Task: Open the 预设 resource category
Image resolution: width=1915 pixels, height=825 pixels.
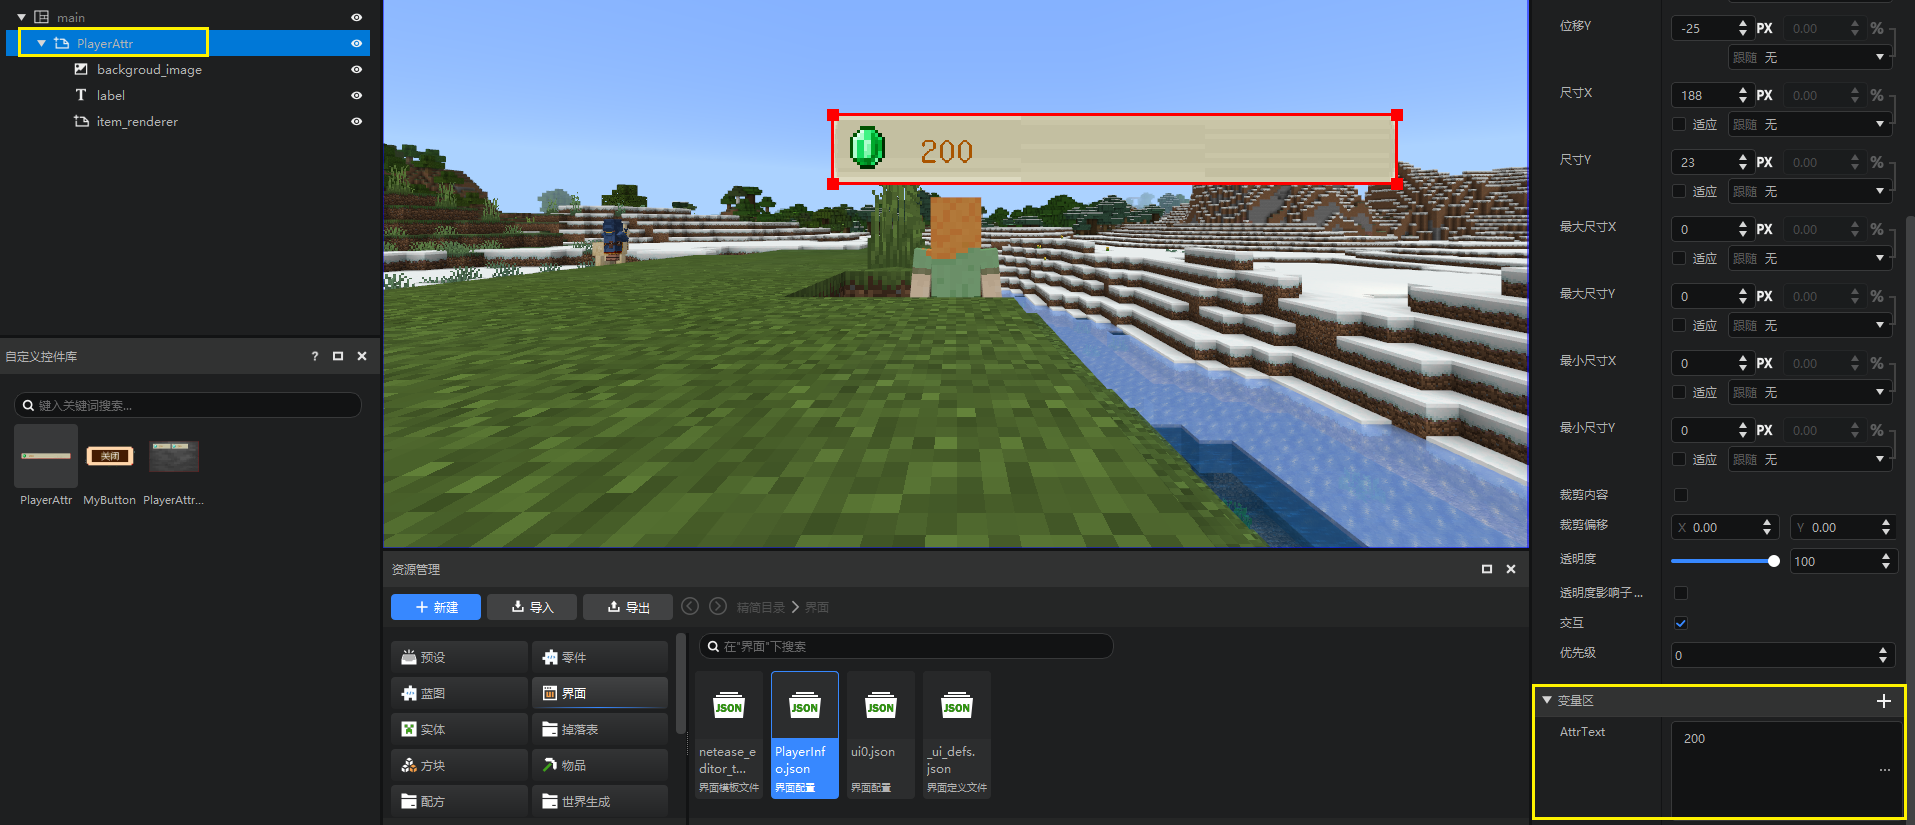Action: [459, 657]
